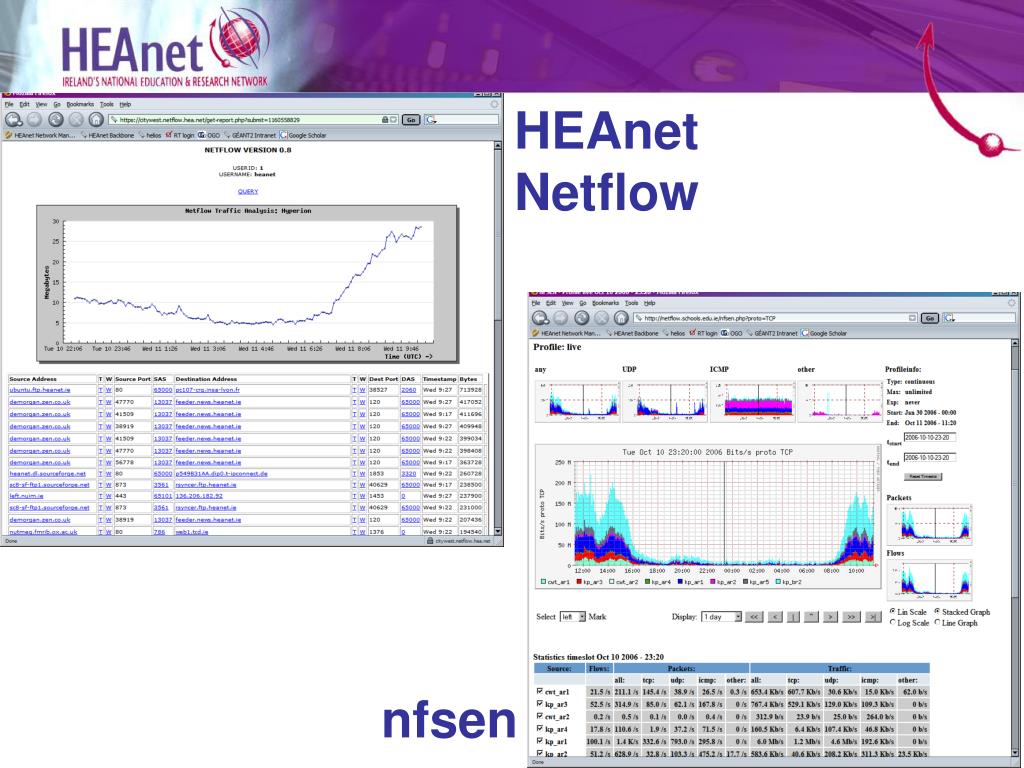Toggle cwt_ar2 source checkbox
This screenshot has height=768, width=1024.
[x=539, y=716]
